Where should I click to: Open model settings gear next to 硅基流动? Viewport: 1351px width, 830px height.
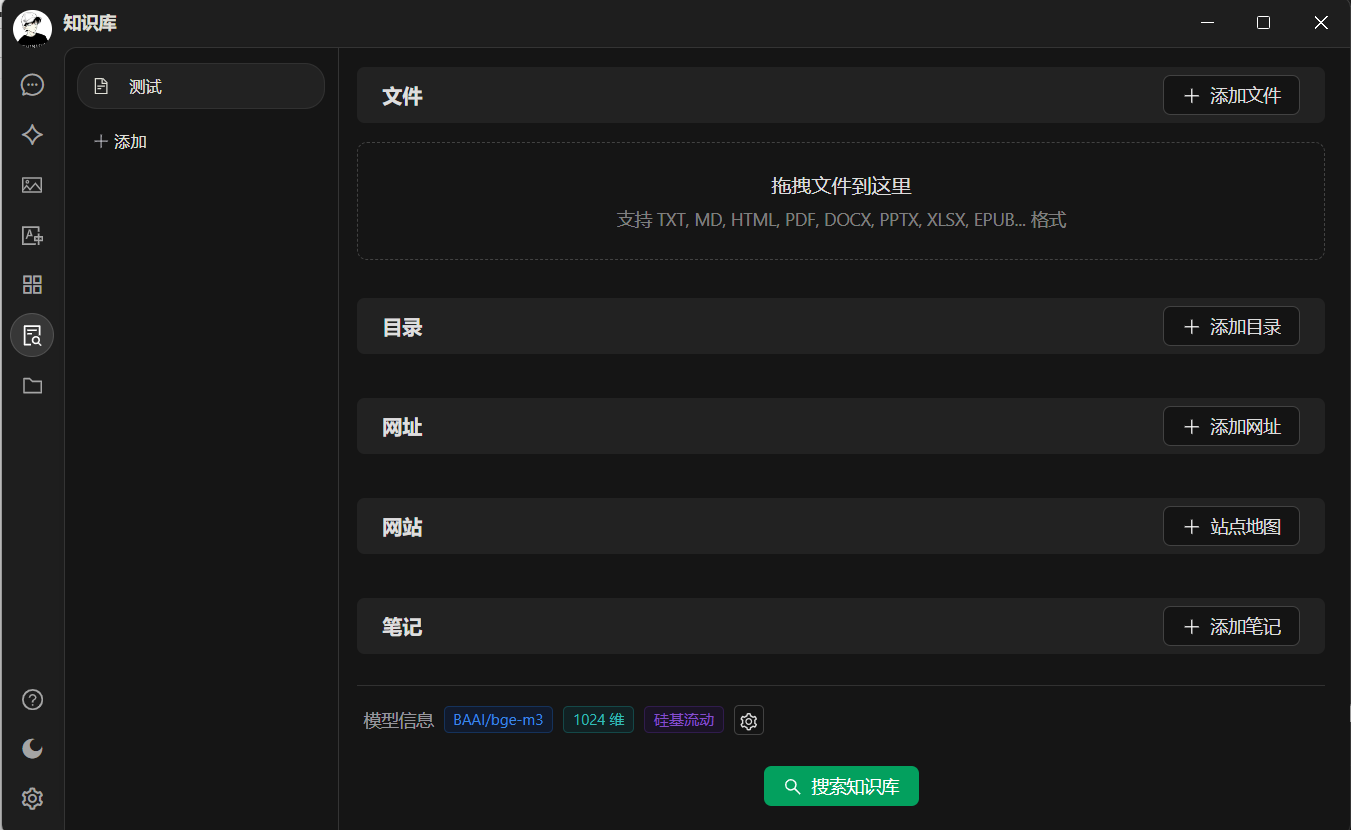coord(749,721)
